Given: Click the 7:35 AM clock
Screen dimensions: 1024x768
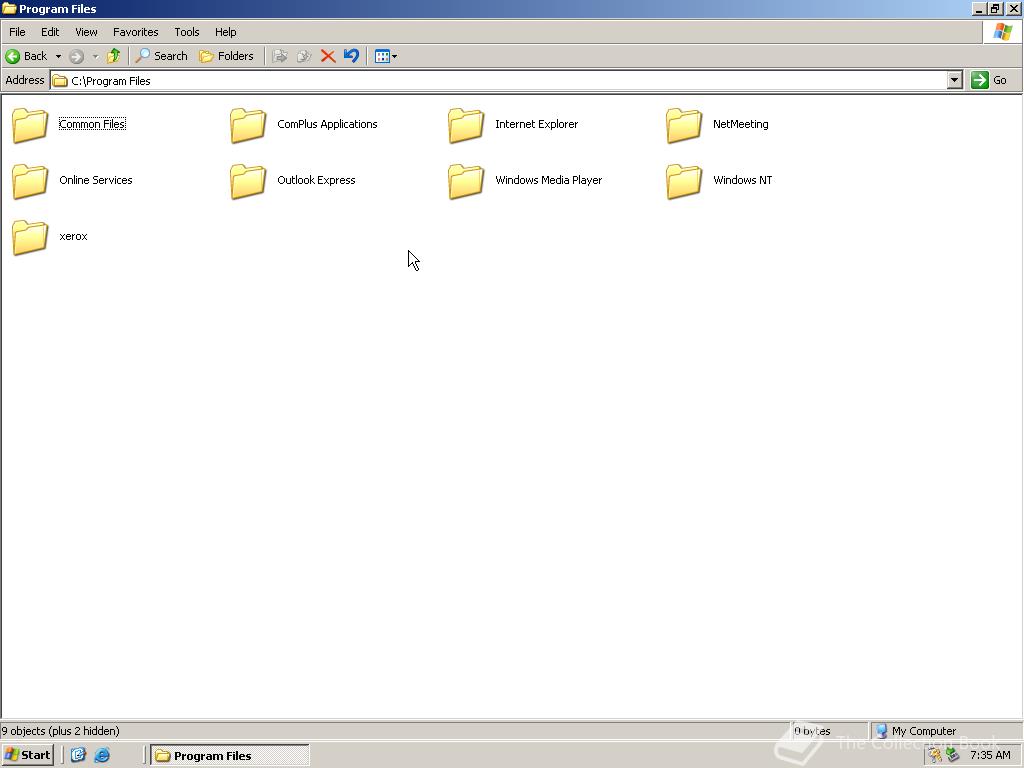Looking at the screenshot, I should [x=990, y=755].
